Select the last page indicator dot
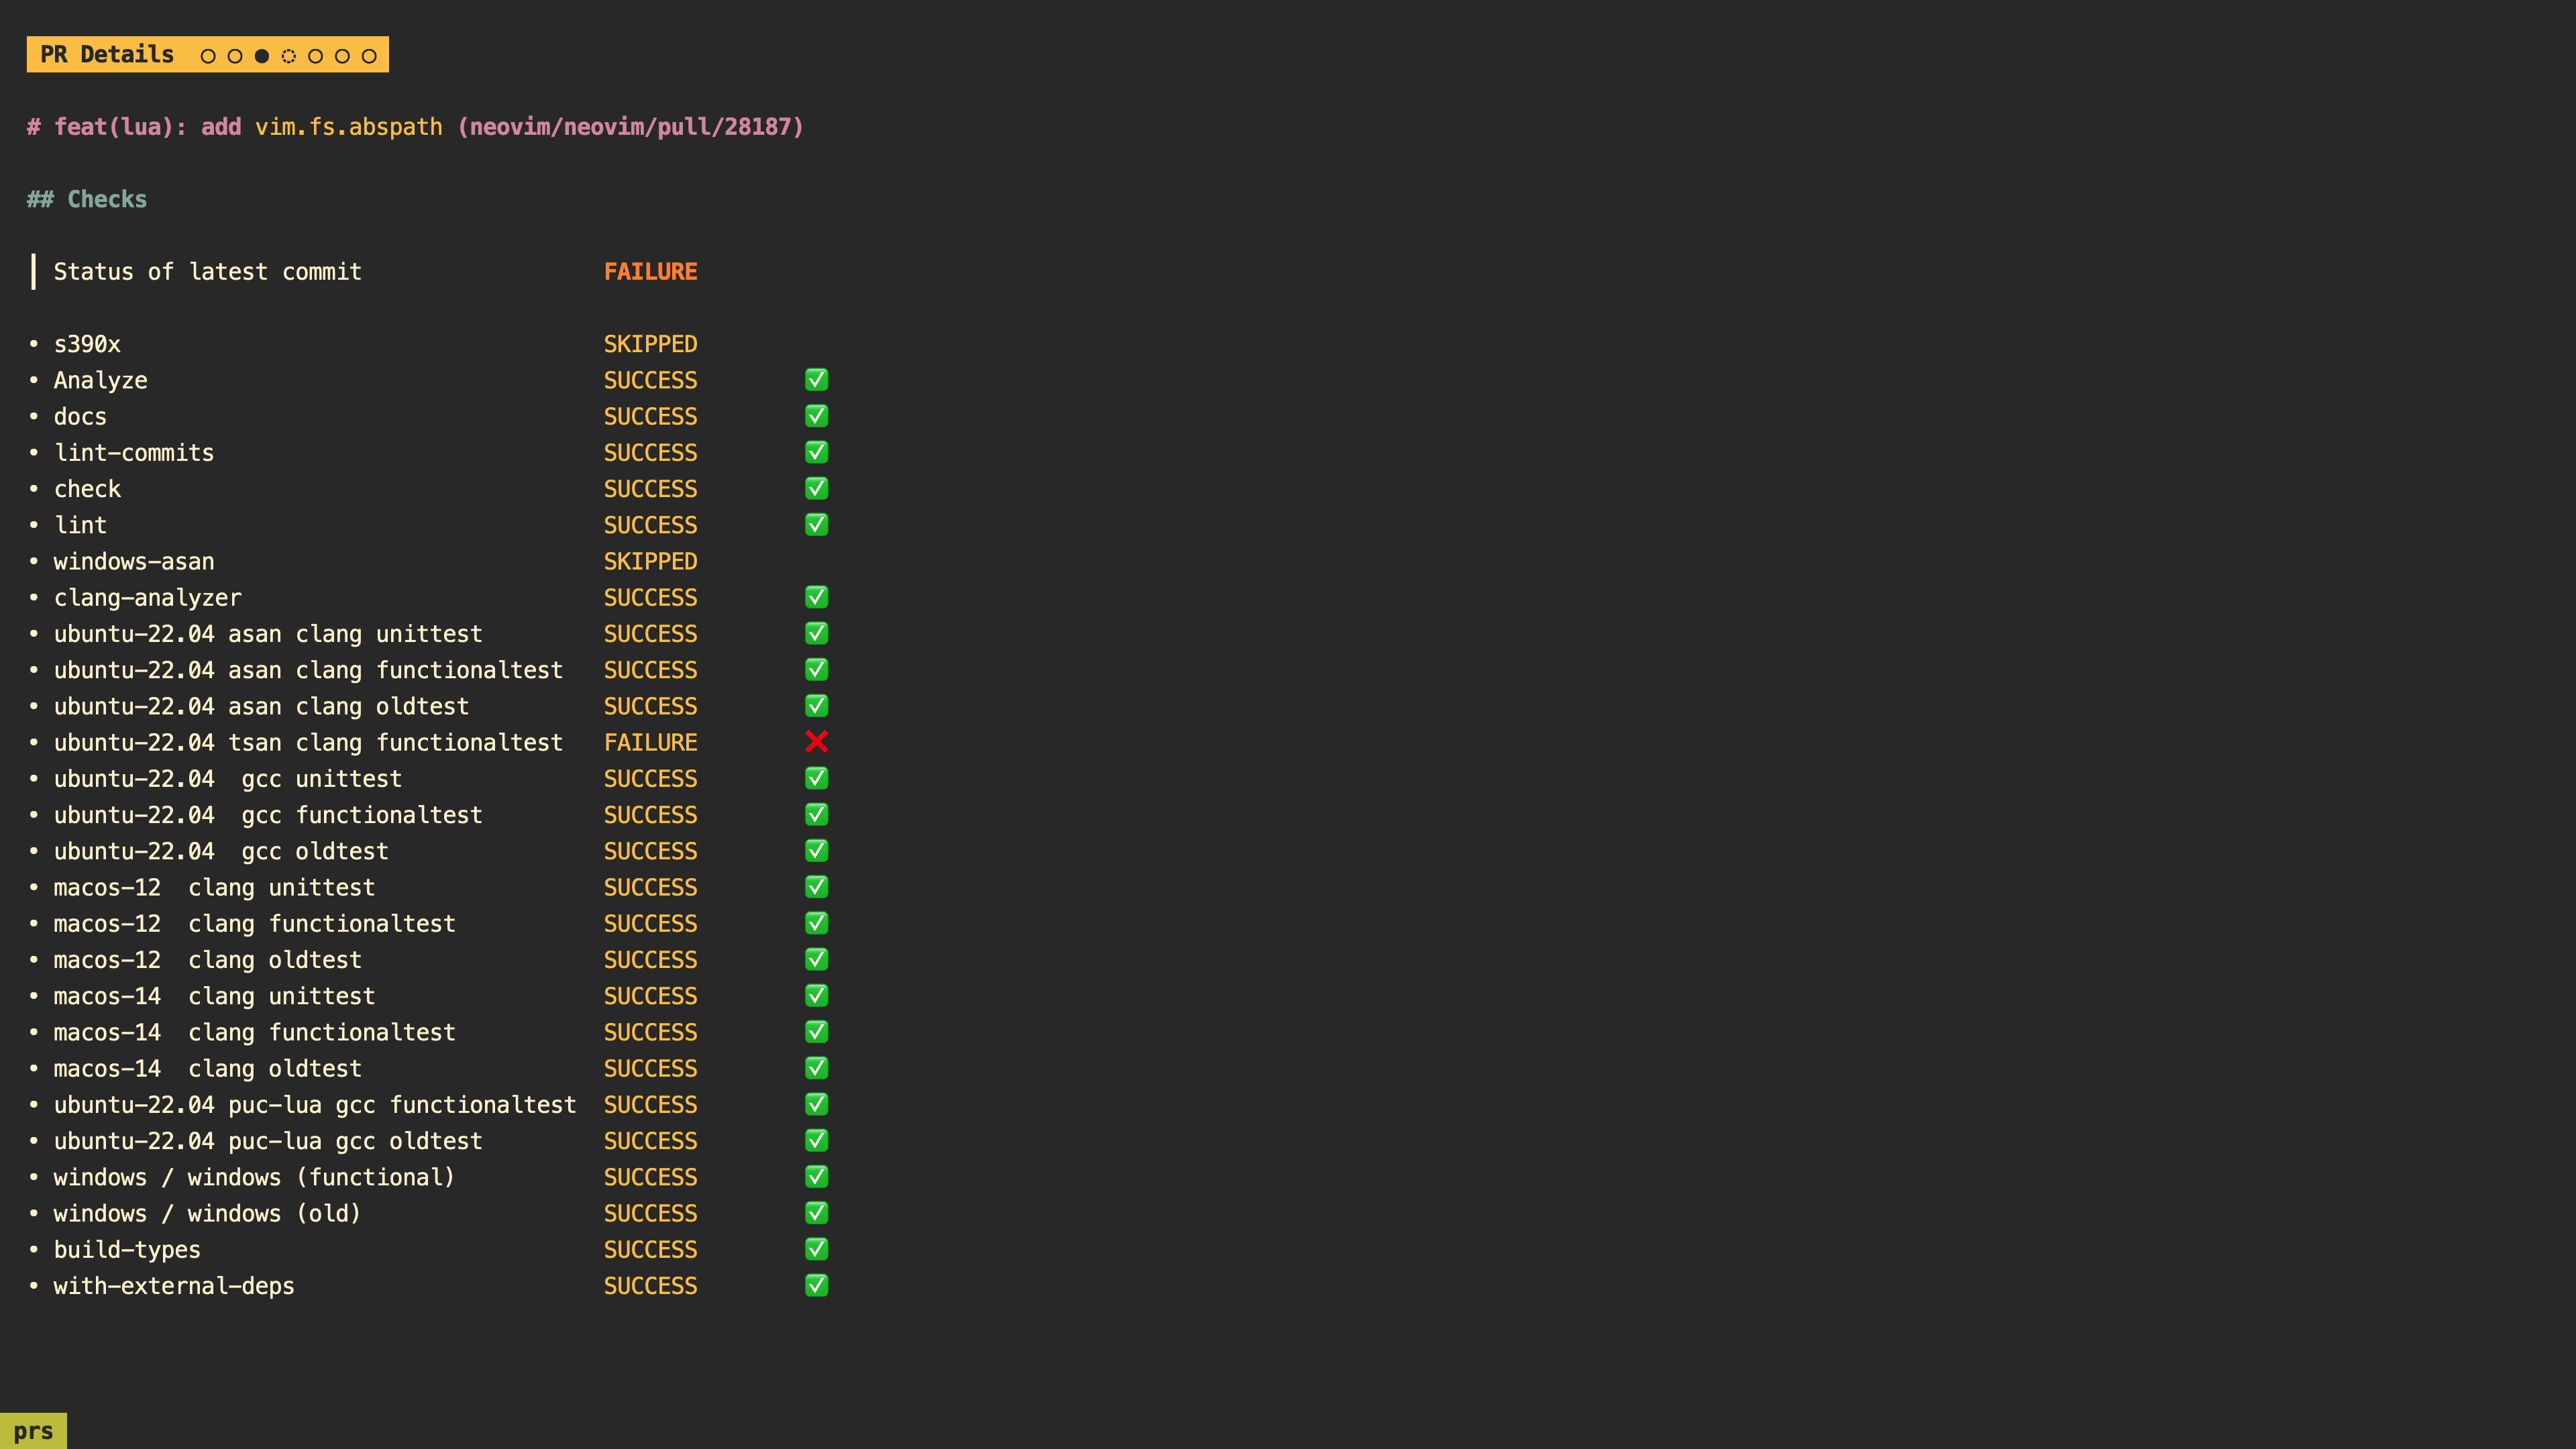This screenshot has width=2576, height=1449. click(x=369, y=56)
